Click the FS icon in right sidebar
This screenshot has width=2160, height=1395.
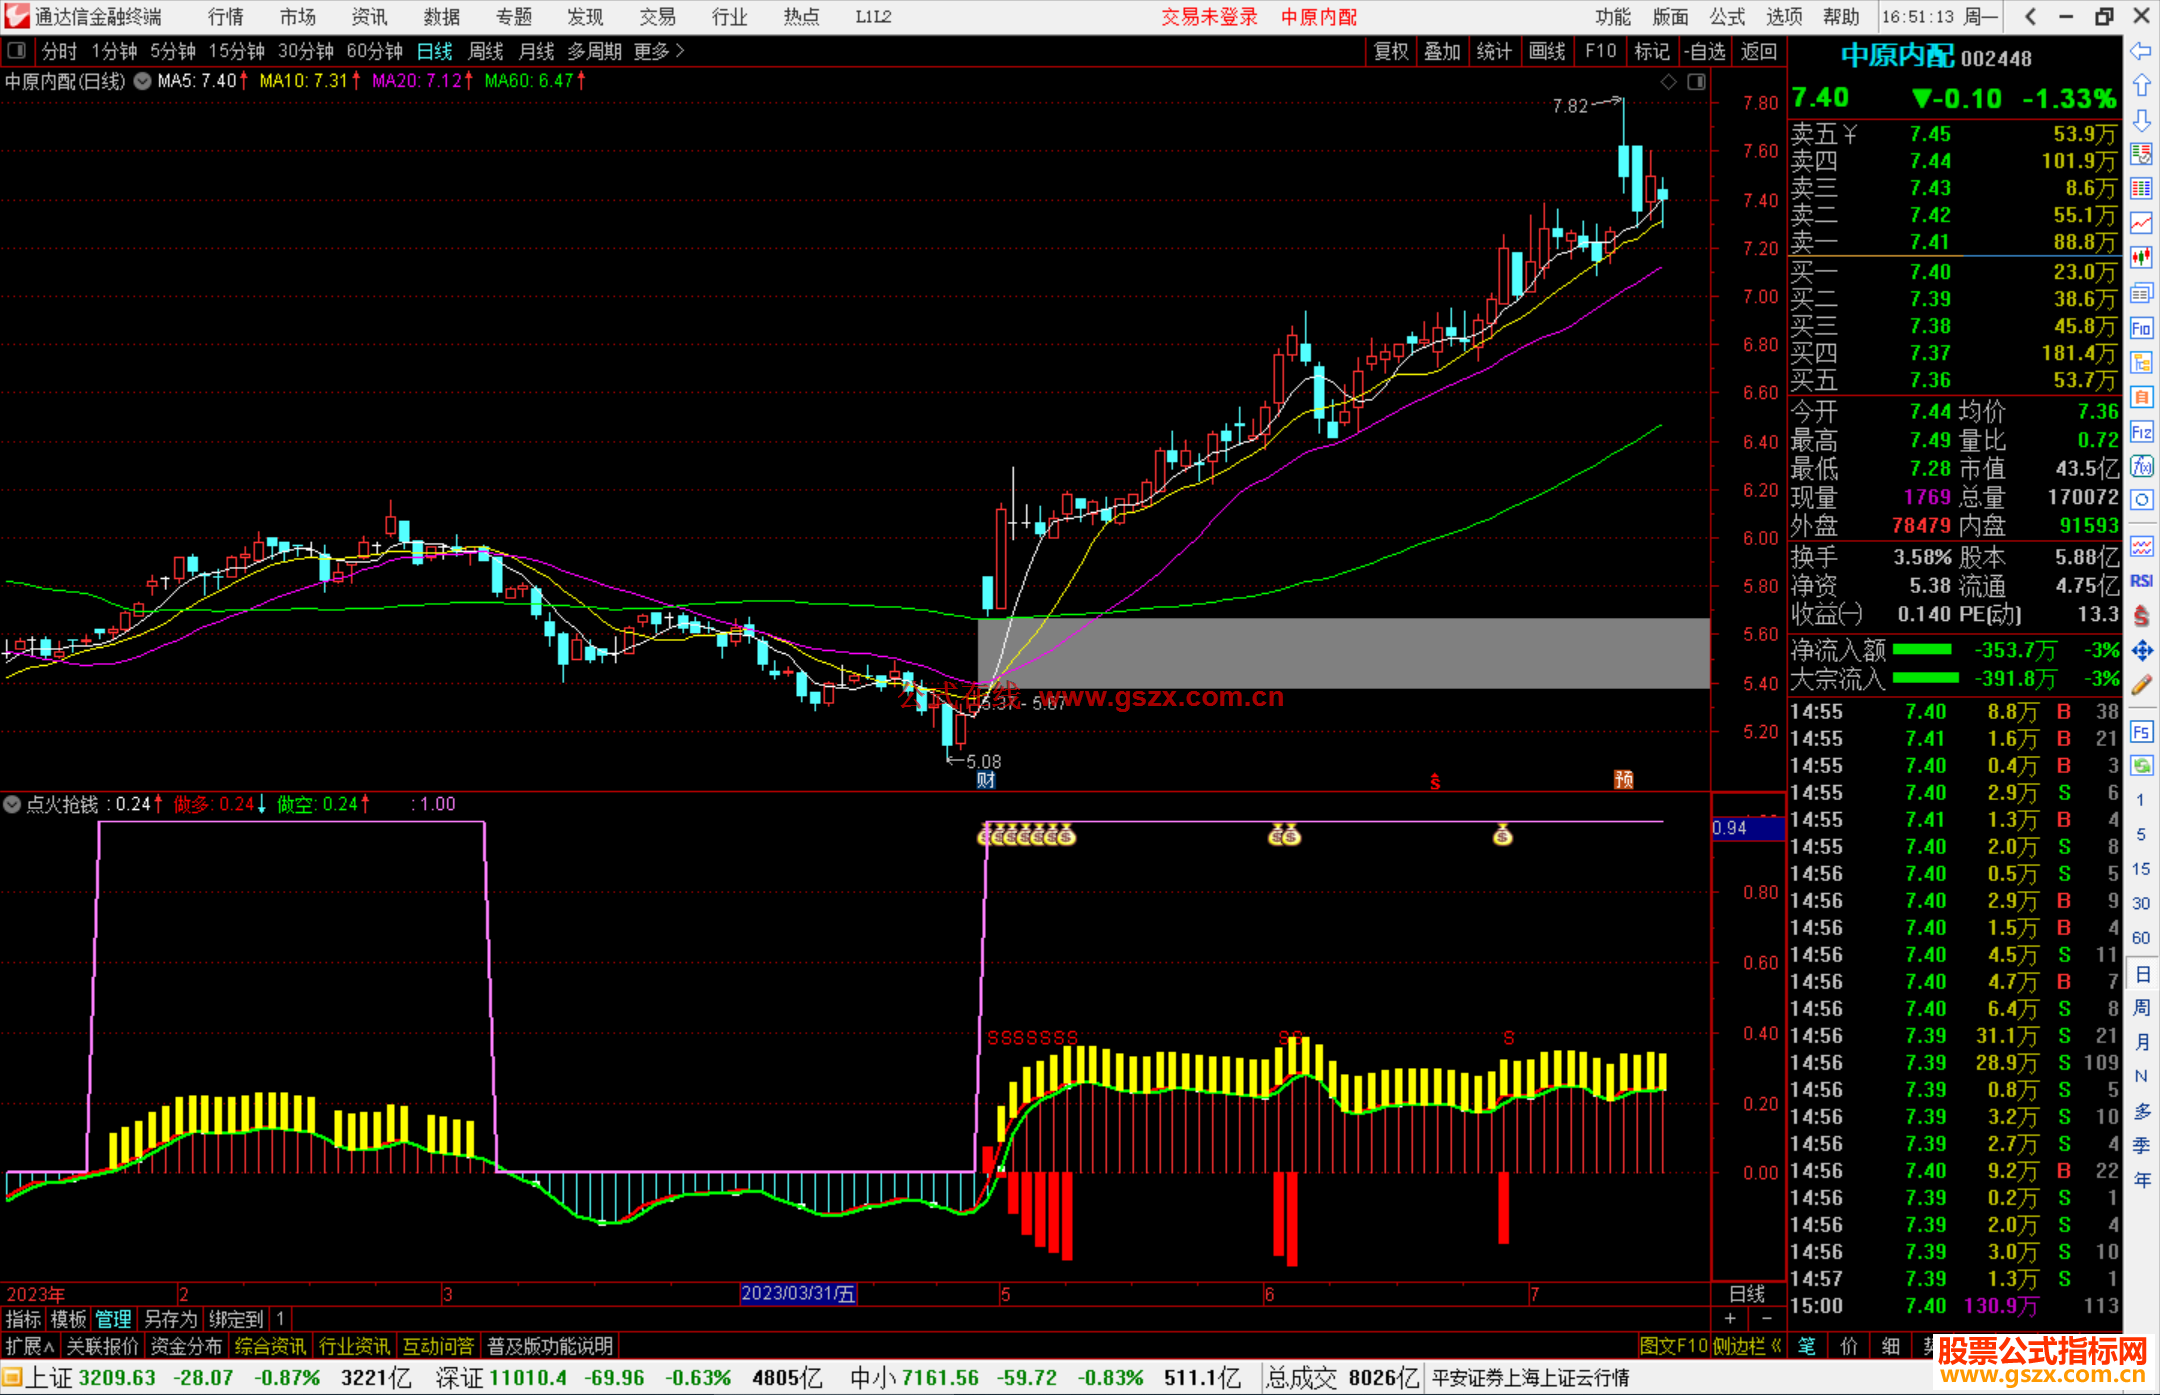click(2141, 732)
